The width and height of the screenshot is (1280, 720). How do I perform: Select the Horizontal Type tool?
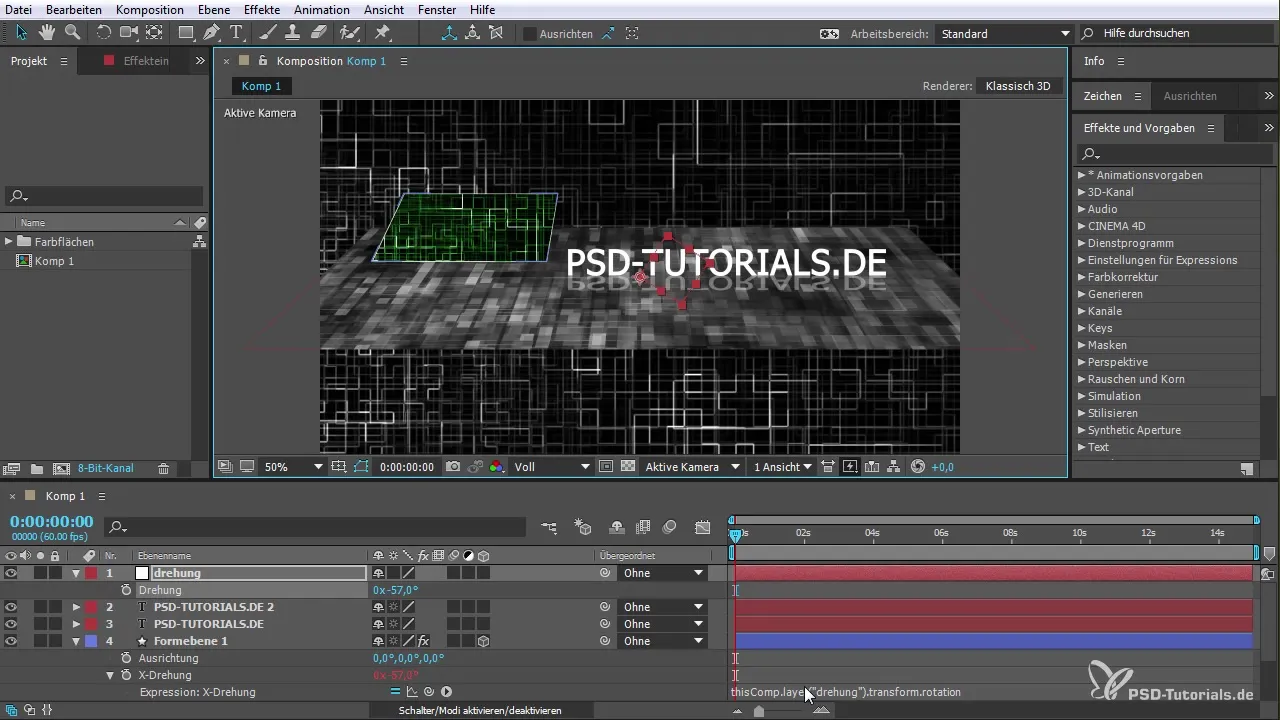point(236,32)
